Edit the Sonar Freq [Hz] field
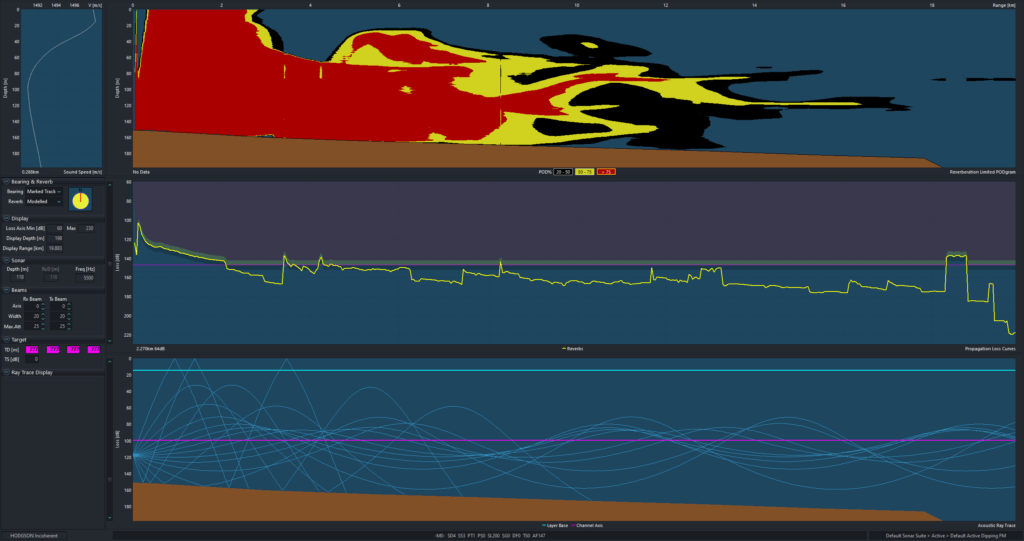The width and height of the screenshot is (1024, 541). coord(85,278)
